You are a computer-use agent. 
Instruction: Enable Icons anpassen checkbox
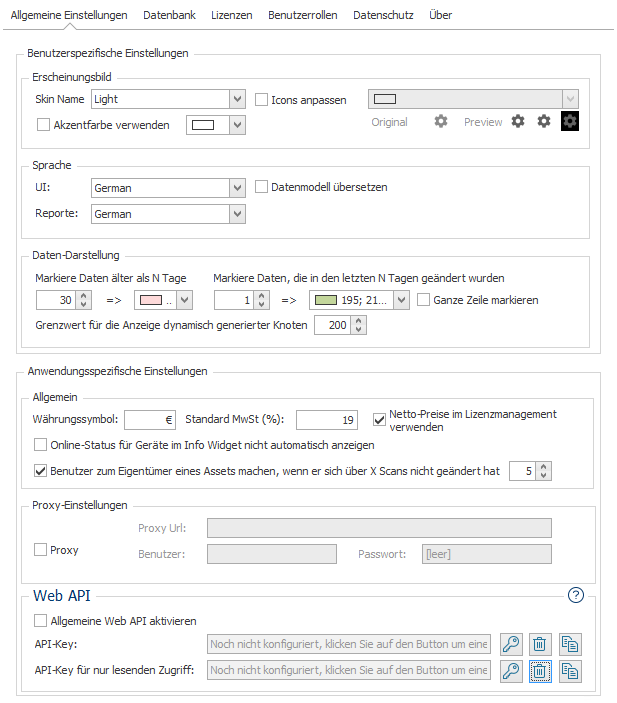pyautogui.click(x=261, y=100)
